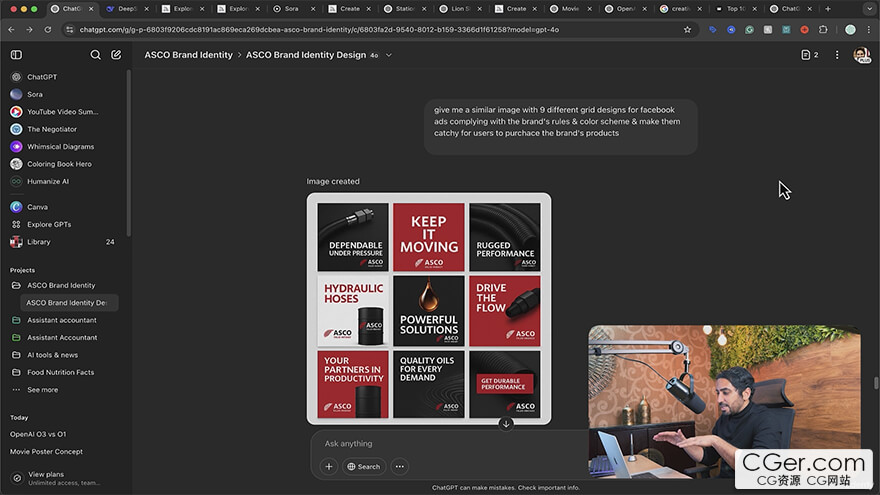Toggle the ChatGPT sidebar panel icon
This screenshot has width=880, height=495.
tap(16, 54)
